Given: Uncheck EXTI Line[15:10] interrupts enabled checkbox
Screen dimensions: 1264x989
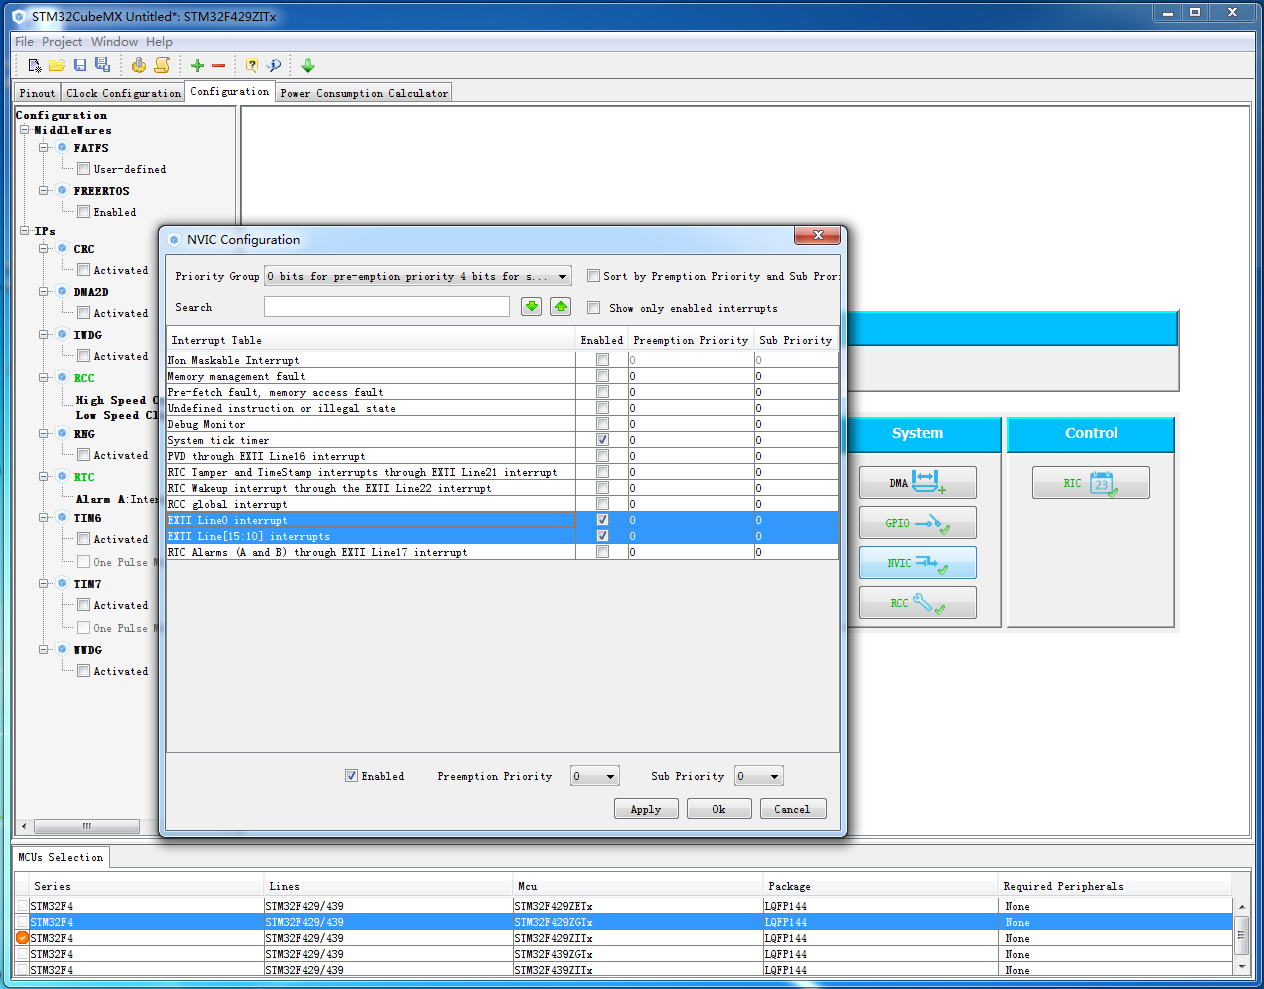Looking at the screenshot, I should 602,536.
